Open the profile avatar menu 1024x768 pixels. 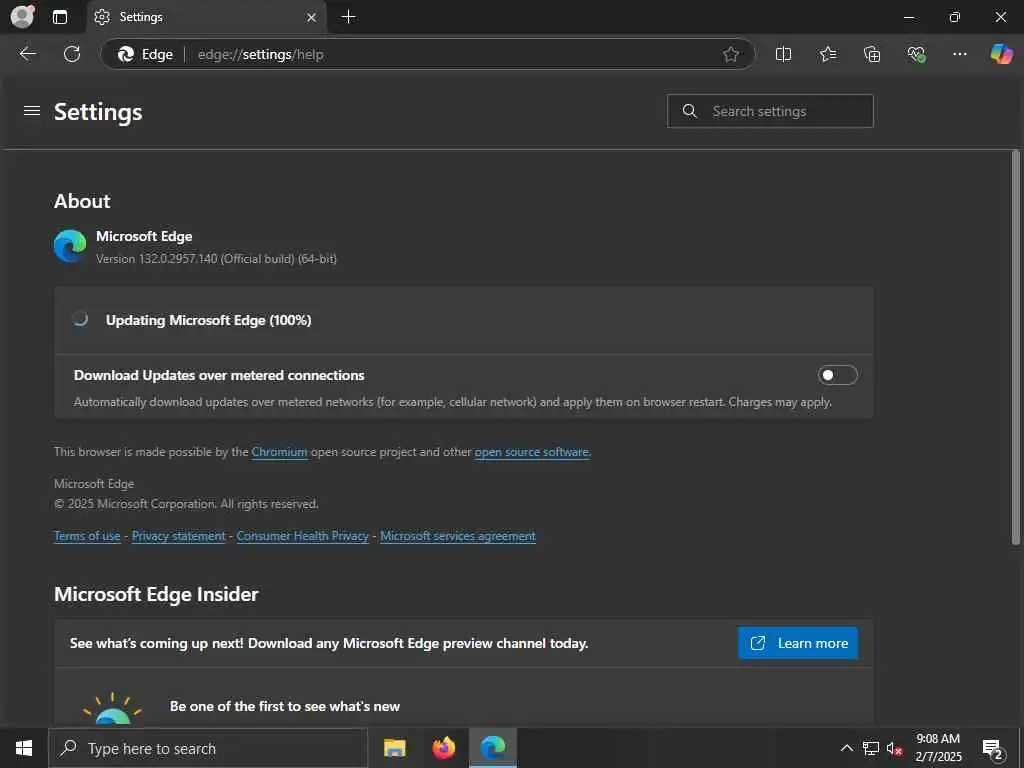(x=22, y=16)
